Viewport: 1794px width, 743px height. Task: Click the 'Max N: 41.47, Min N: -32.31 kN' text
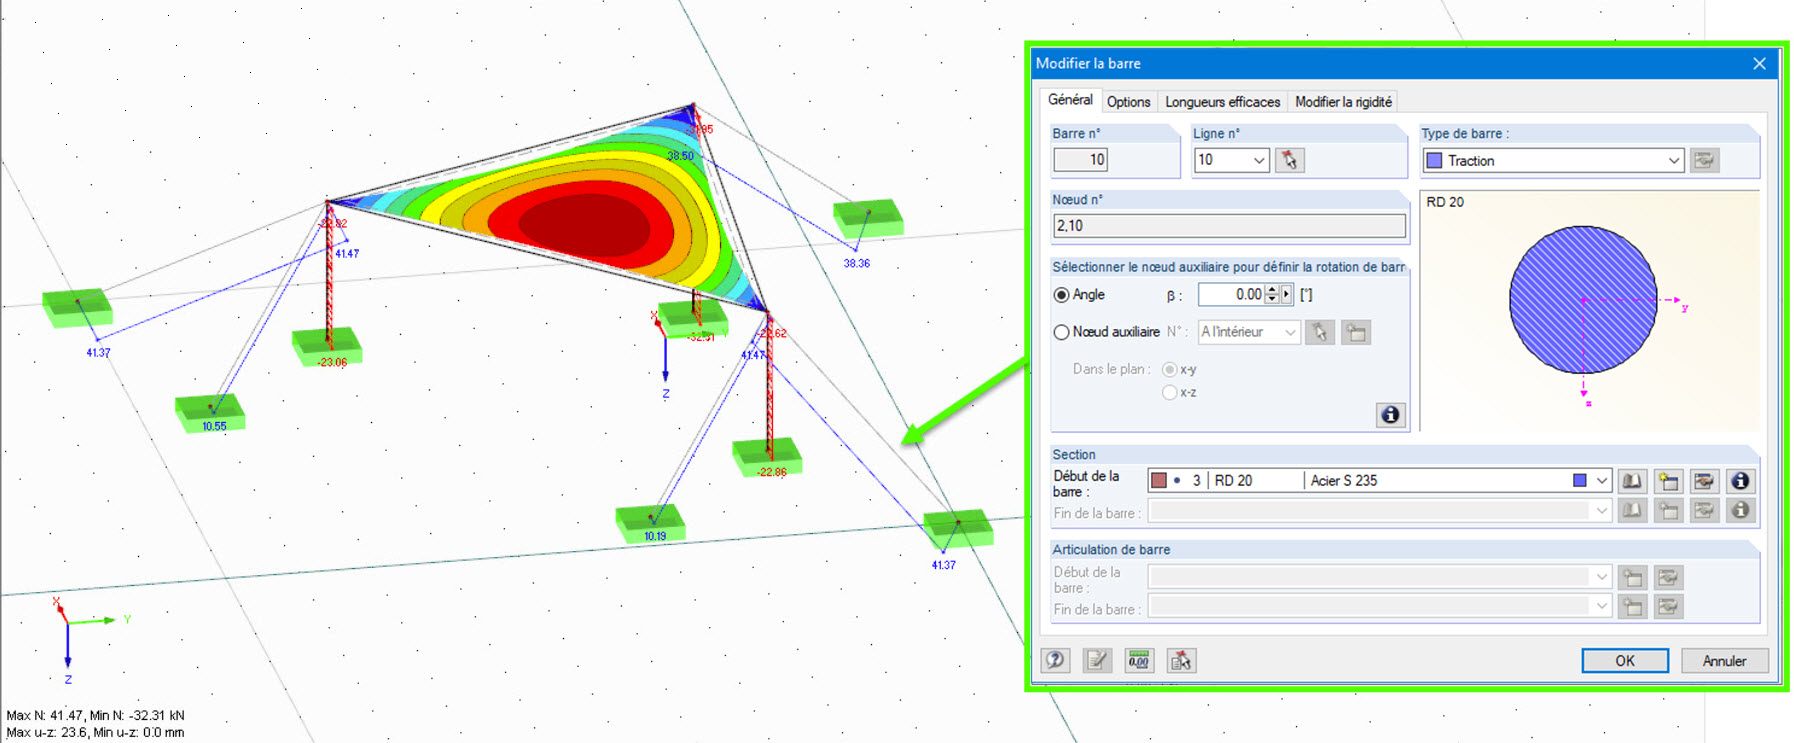pyautogui.click(x=95, y=716)
